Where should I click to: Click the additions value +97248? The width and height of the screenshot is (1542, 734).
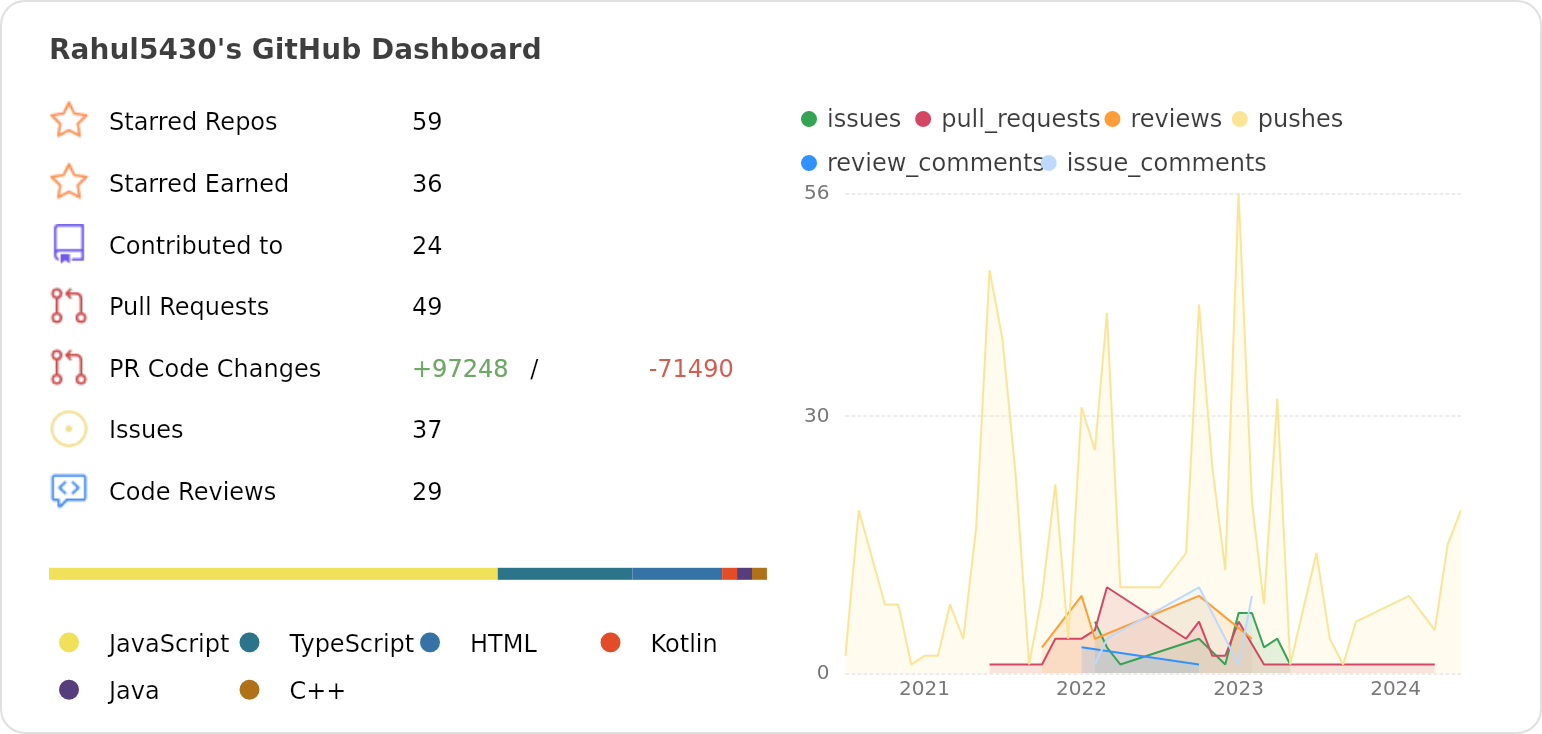point(460,369)
